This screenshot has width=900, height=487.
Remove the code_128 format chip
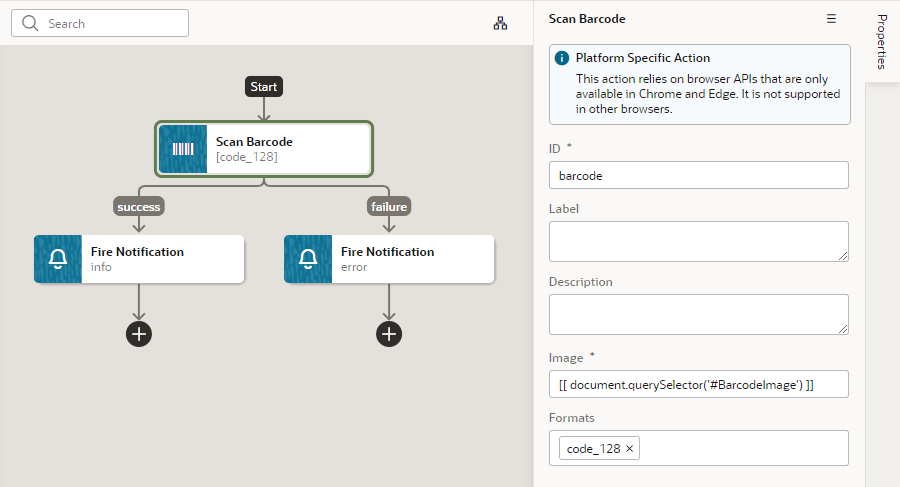[629, 449]
